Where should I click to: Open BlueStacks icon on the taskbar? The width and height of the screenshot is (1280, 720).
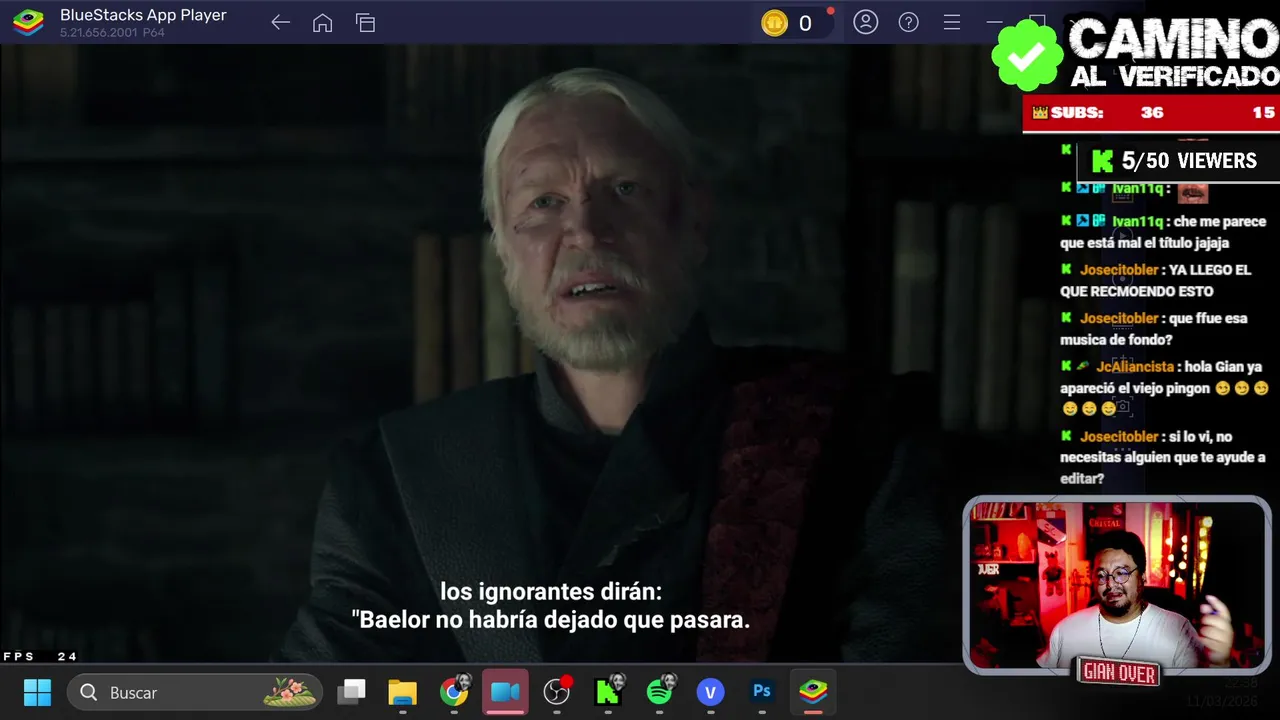click(813, 691)
